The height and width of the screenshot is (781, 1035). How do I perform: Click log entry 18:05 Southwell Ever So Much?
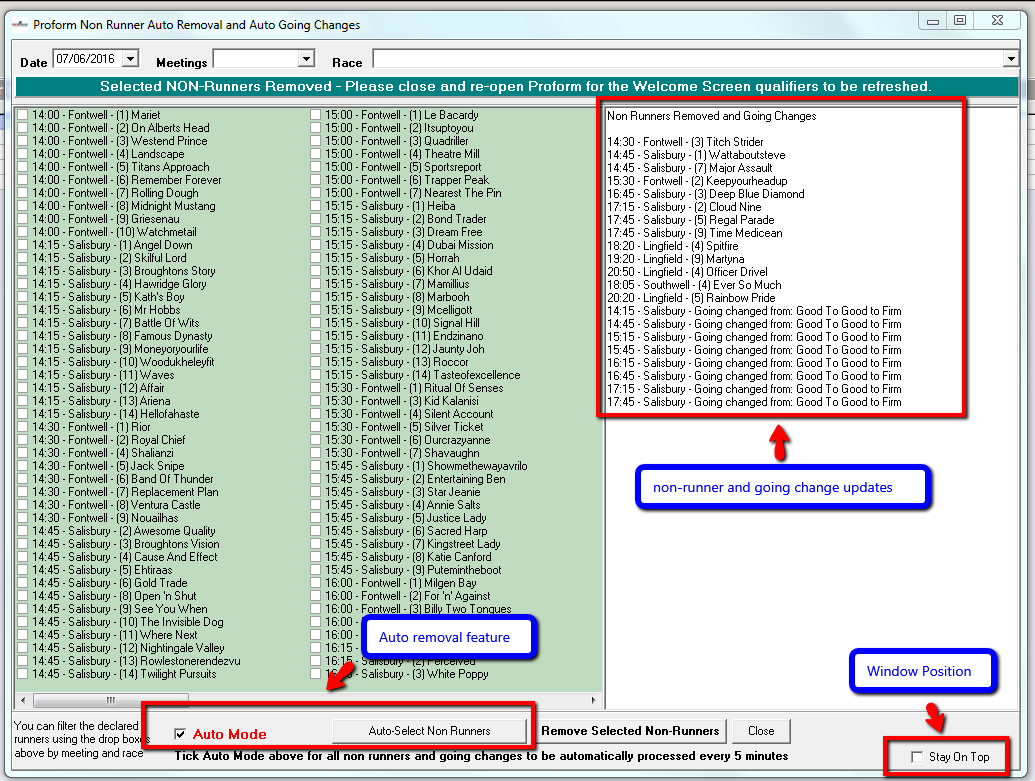tap(694, 285)
